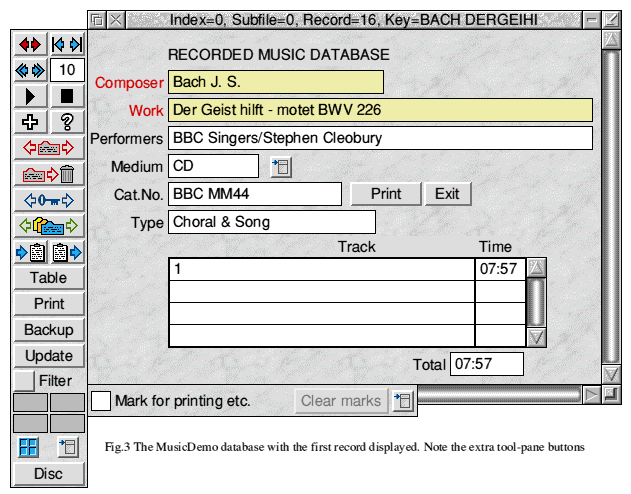Click the track list scrollbar down arrow
Image resolution: width=631 pixels, height=494 pixels.
pyautogui.click(x=537, y=337)
